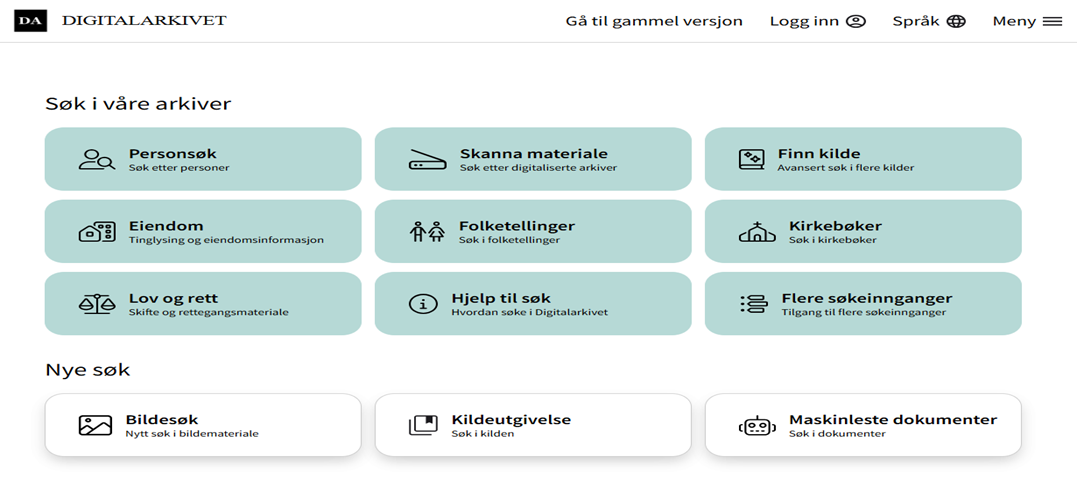
Task: Open the Skanna materiale card title
Action: pos(533,154)
